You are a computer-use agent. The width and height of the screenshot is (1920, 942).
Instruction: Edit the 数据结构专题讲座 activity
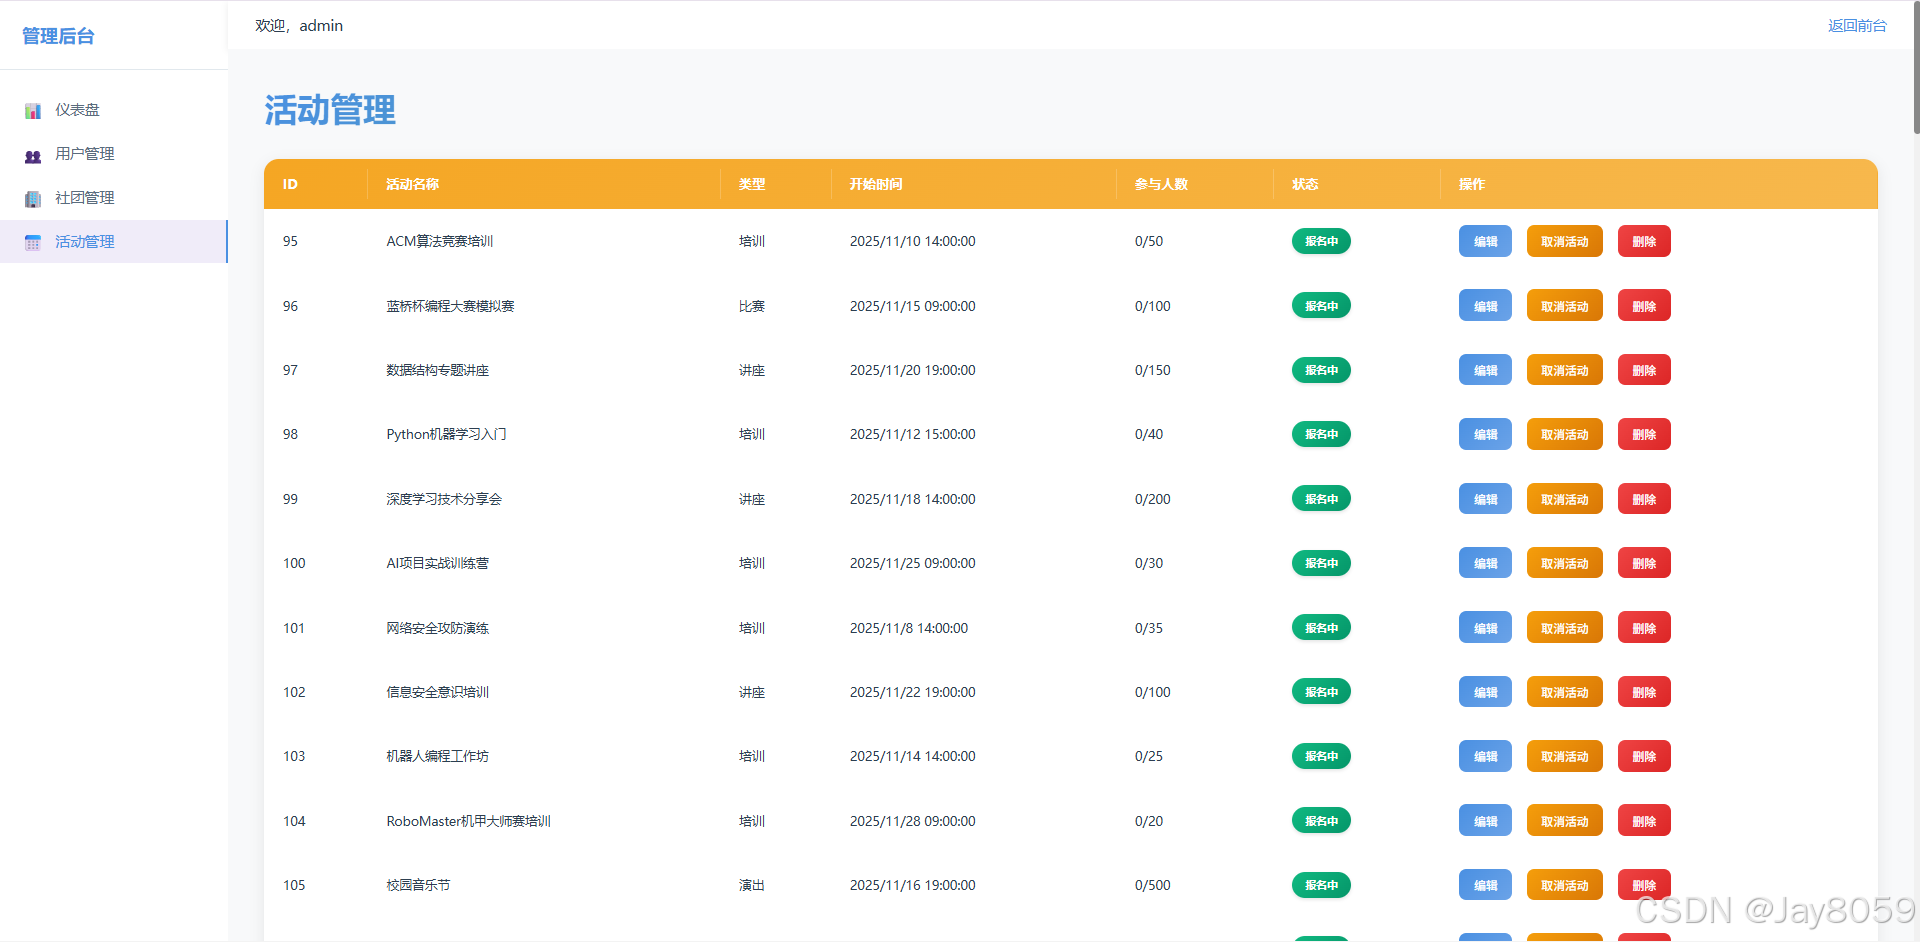[x=1485, y=370]
